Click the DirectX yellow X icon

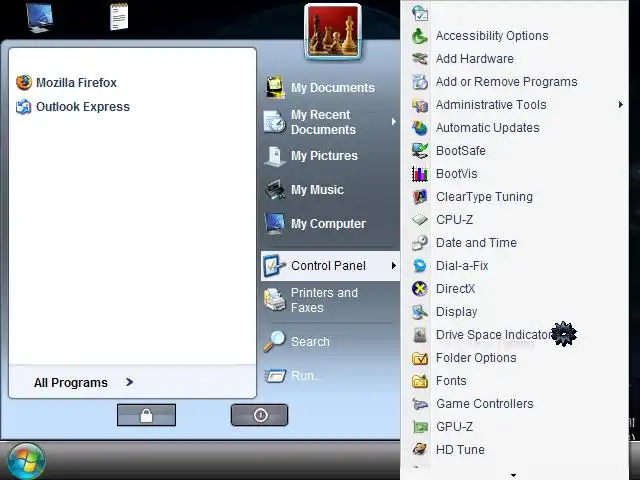(x=420, y=289)
